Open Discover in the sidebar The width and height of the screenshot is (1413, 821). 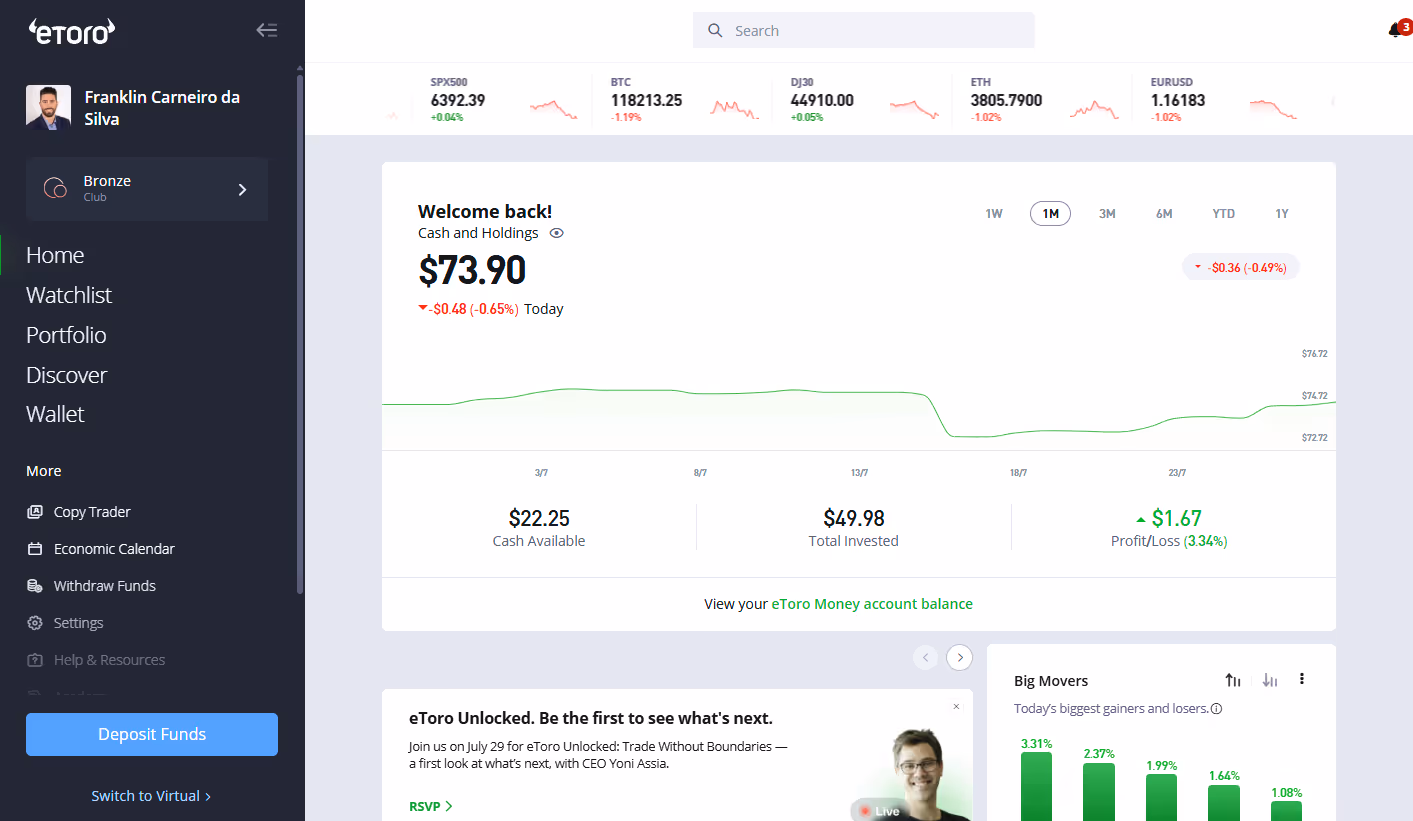pyautogui.click(x=66, y=375)
